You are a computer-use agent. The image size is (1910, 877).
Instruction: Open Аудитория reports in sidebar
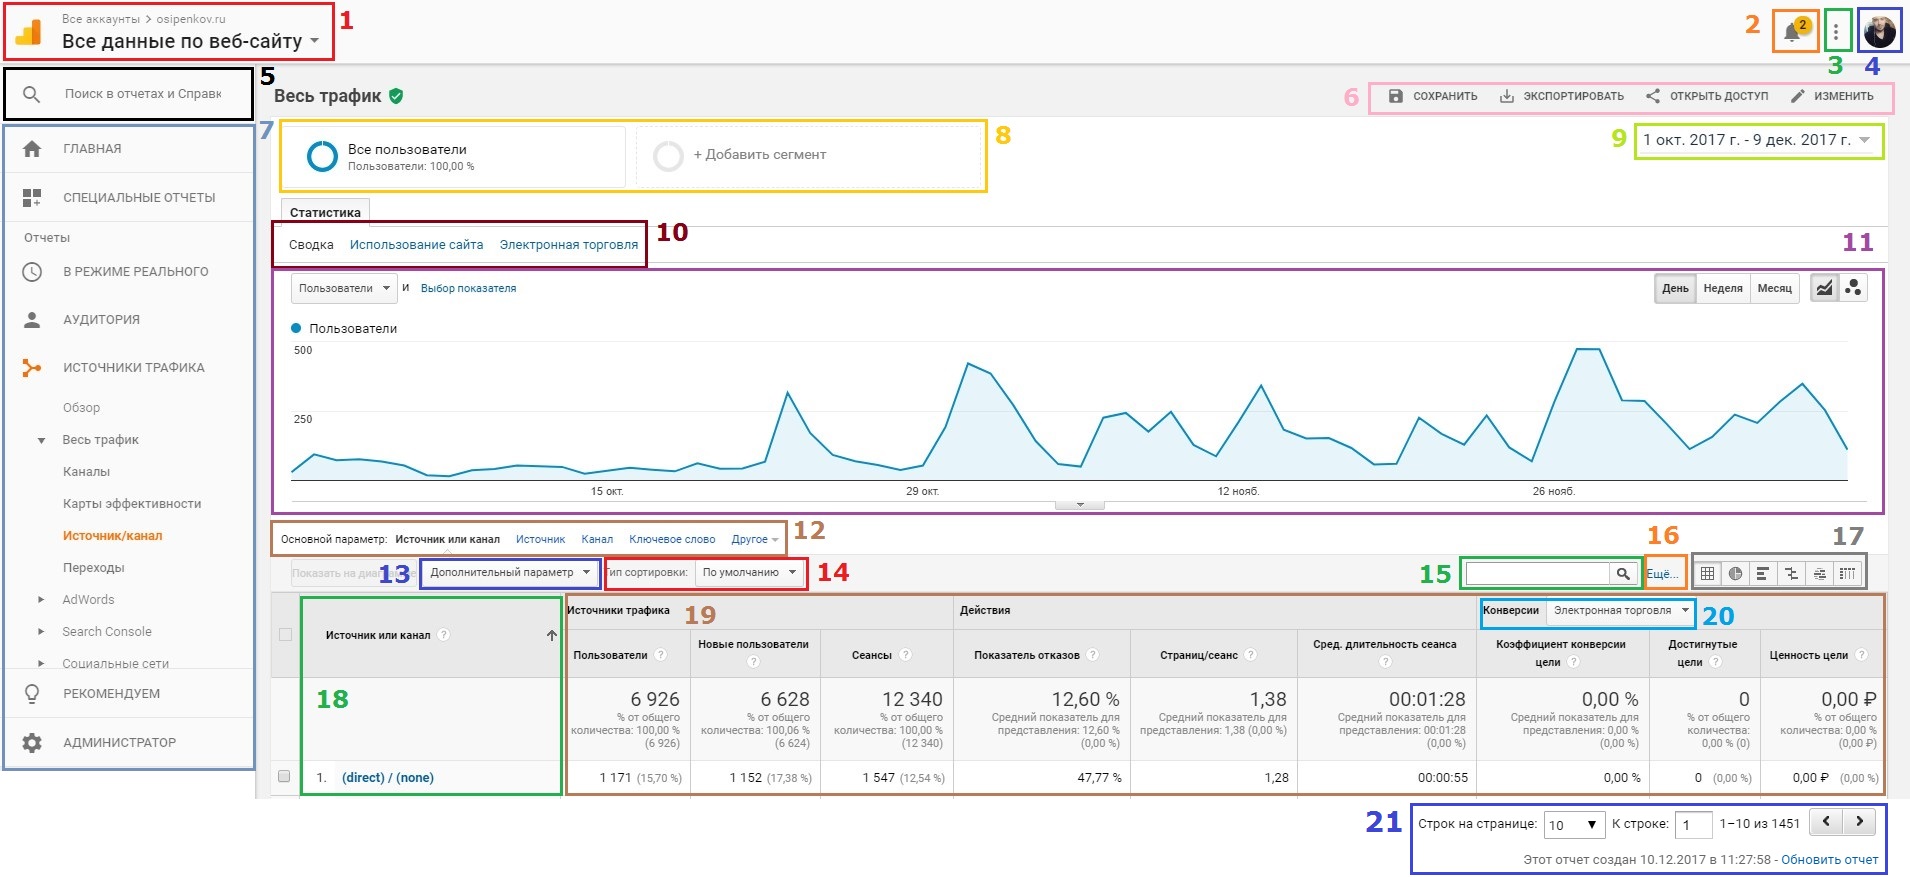coord(101,320)
